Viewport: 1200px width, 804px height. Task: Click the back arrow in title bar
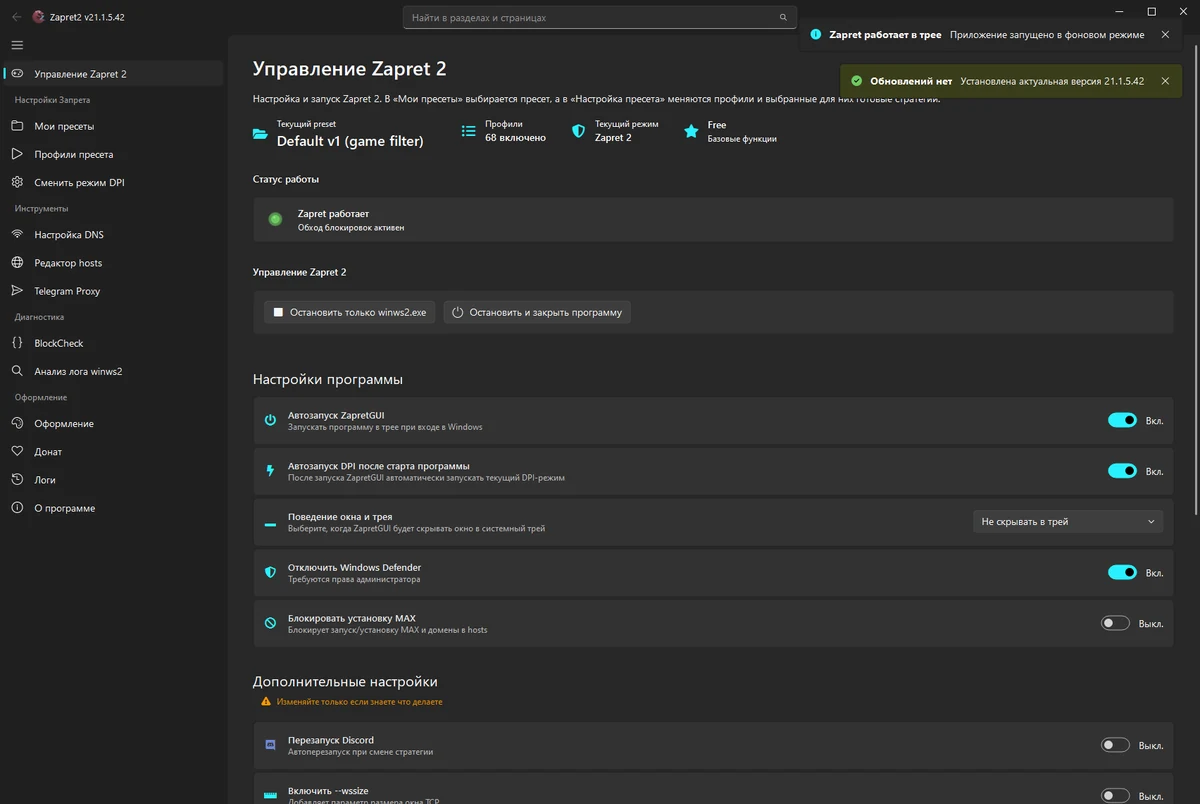16,17
